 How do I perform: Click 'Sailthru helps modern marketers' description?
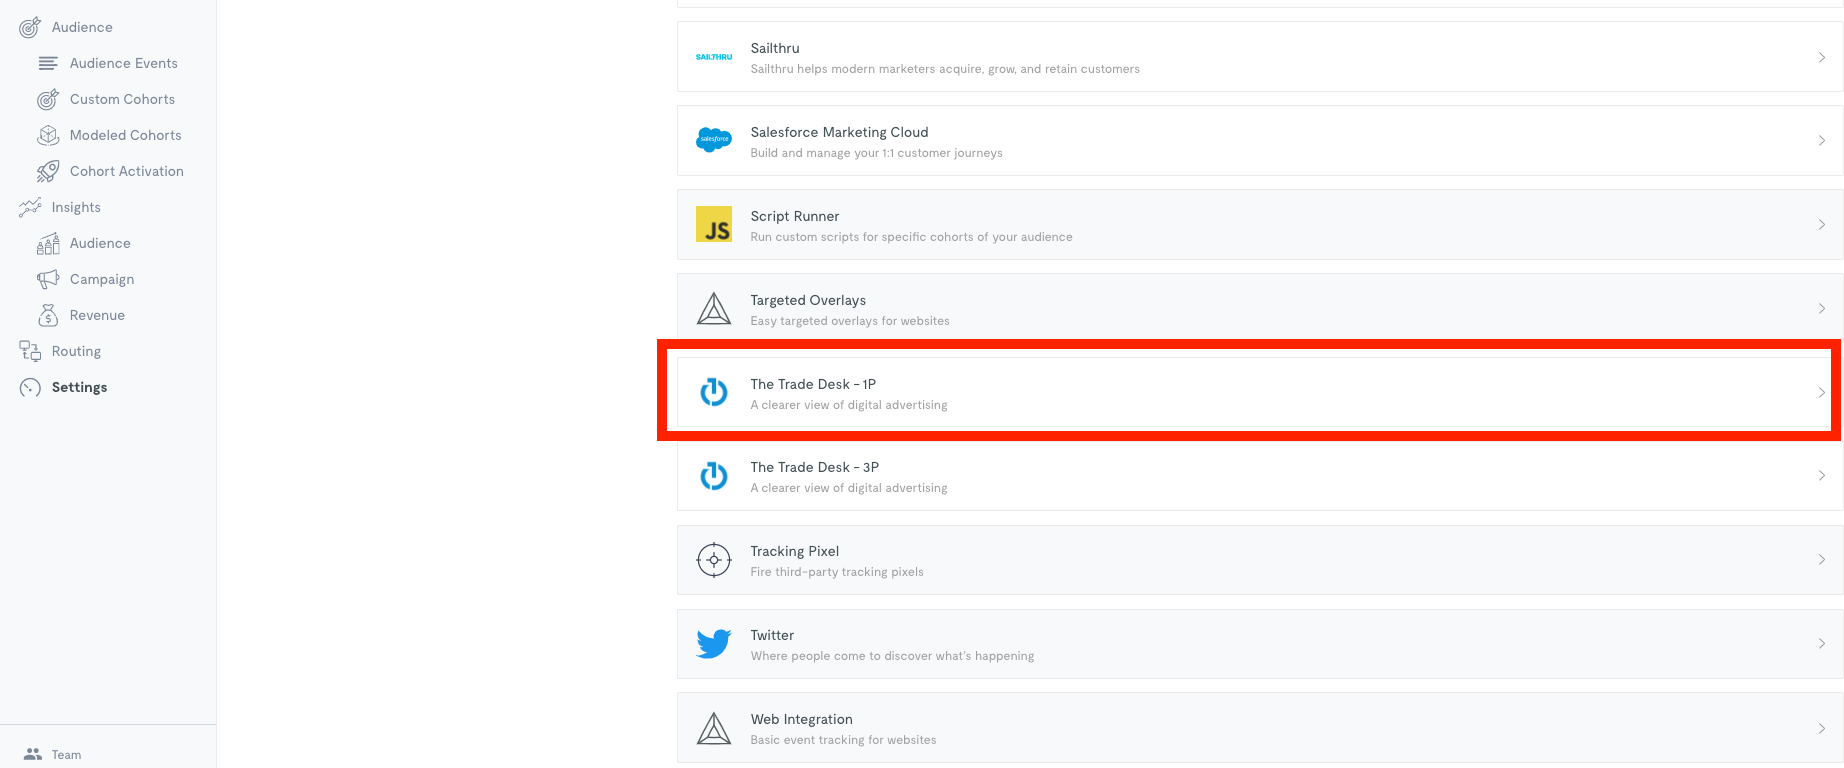tap(945, 69)
